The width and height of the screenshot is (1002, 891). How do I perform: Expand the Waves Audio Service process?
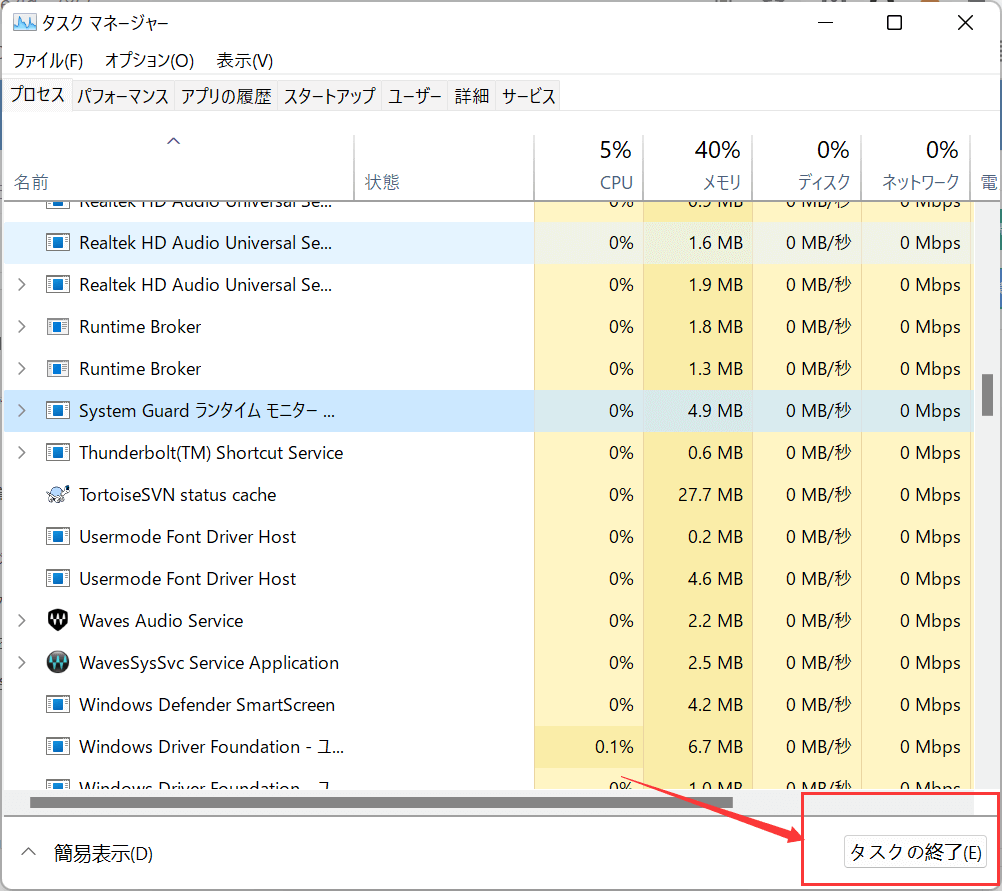pyautogui.click(x=22, y=620)
